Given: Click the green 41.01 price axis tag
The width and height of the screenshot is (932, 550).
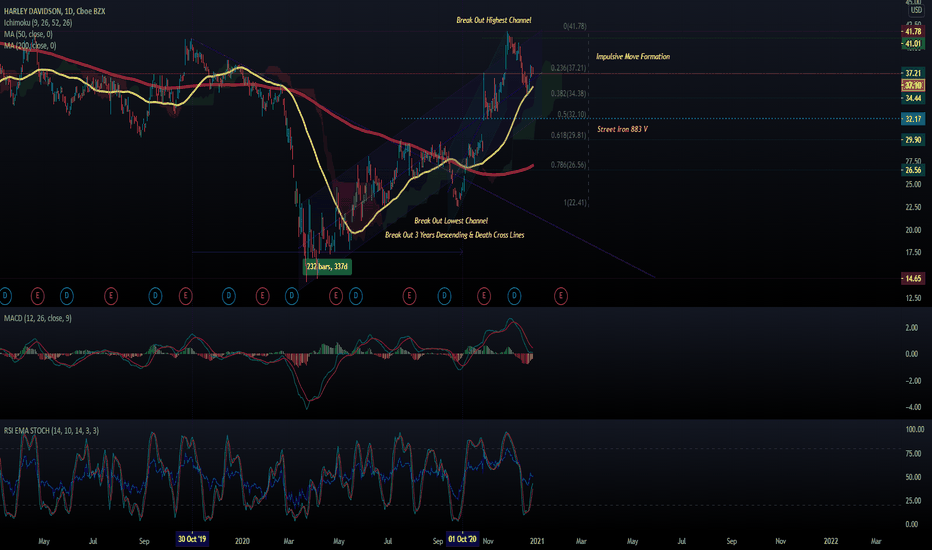Looking at the screenshot, I should [913, 43].
